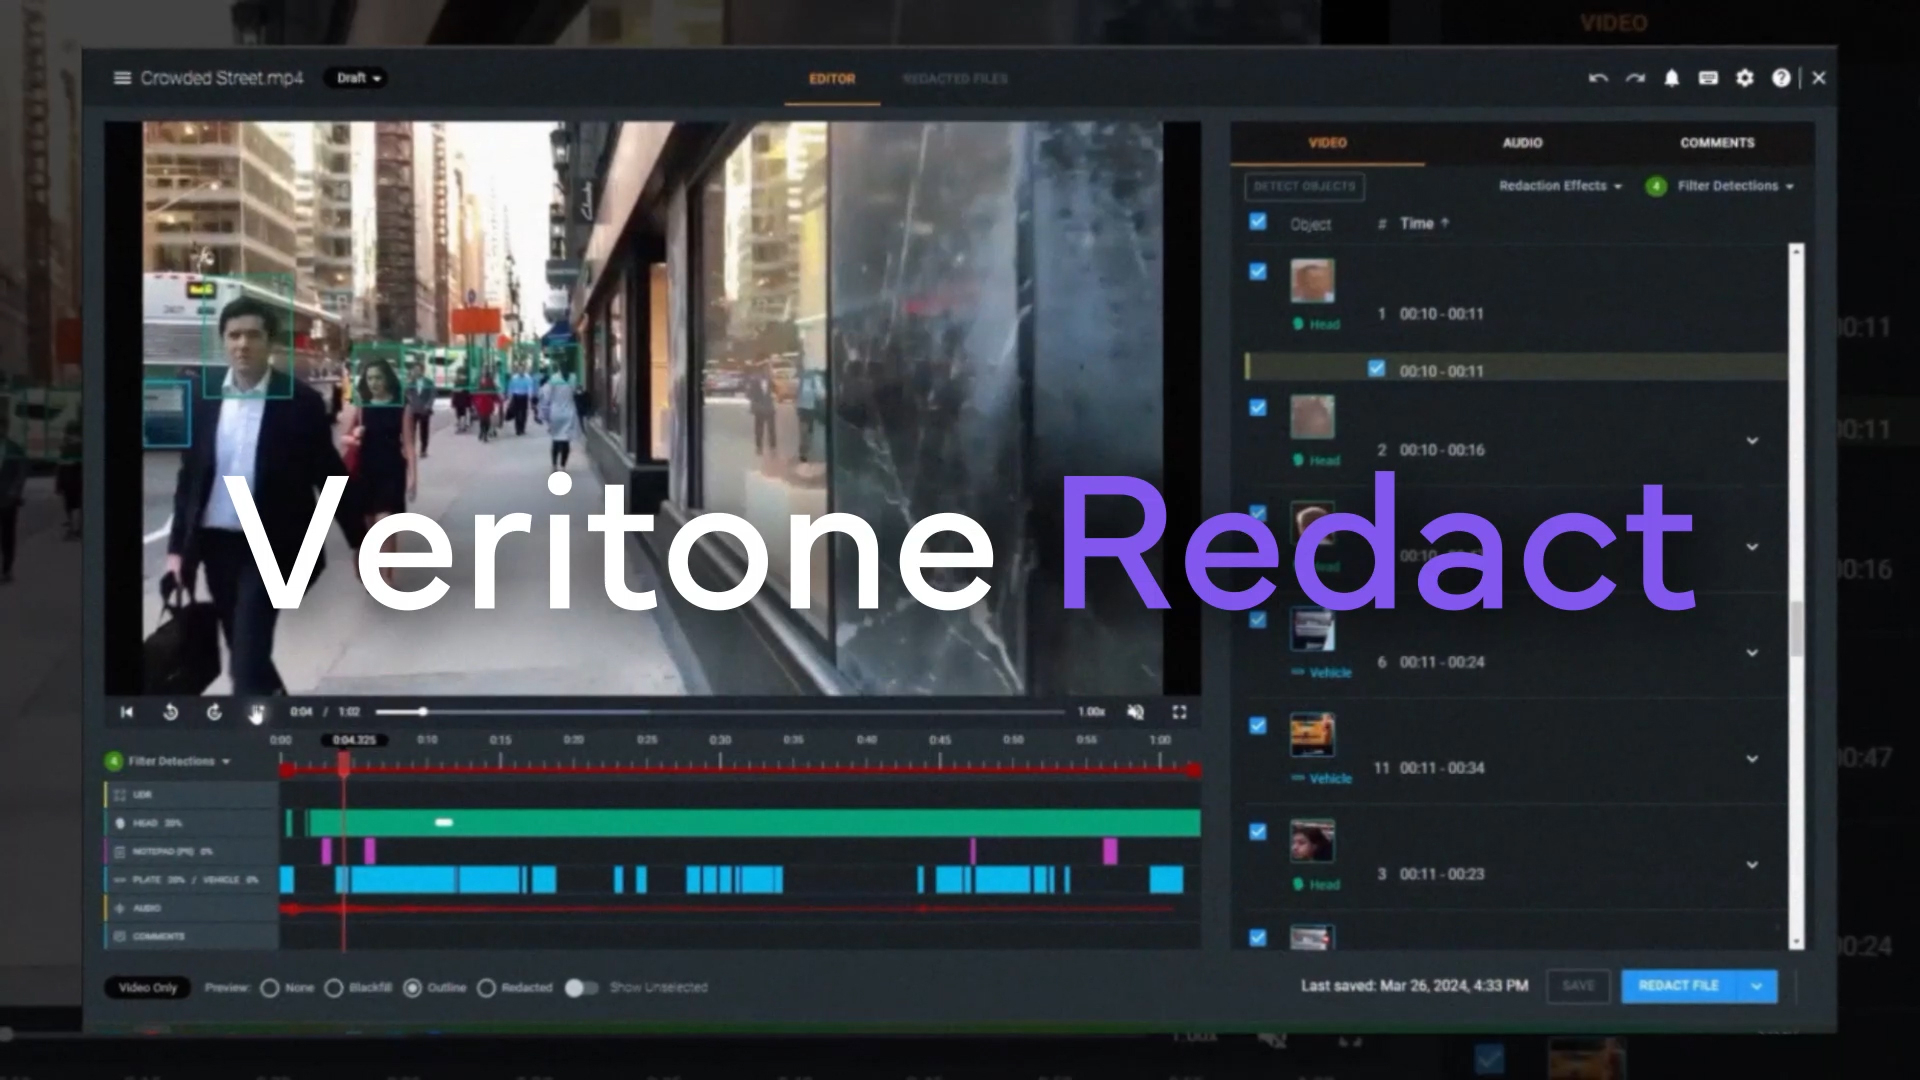Mute the video player audio

1135,712
